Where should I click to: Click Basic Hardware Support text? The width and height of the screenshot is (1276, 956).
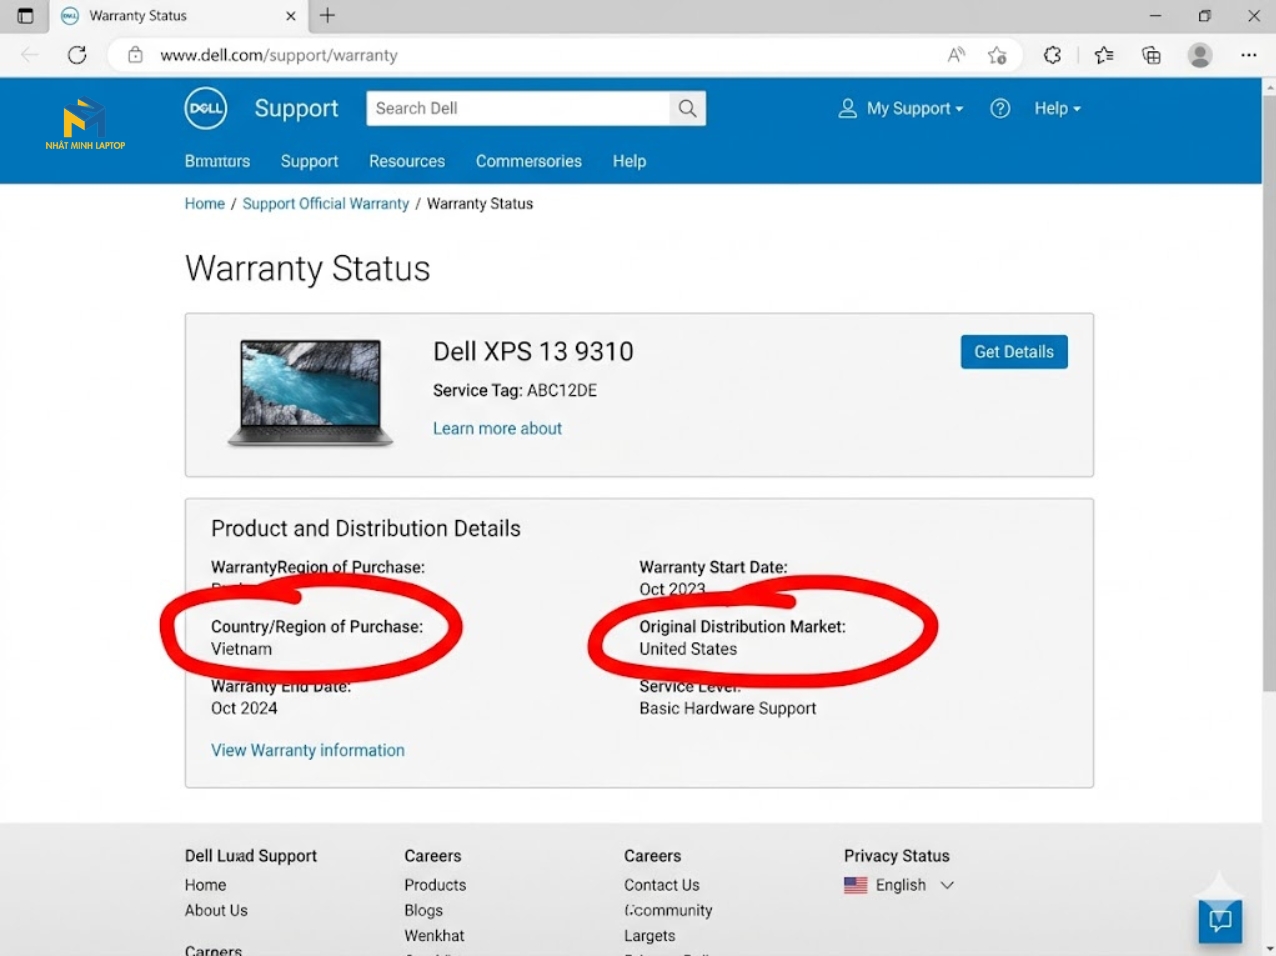click(x=728, y=708)
